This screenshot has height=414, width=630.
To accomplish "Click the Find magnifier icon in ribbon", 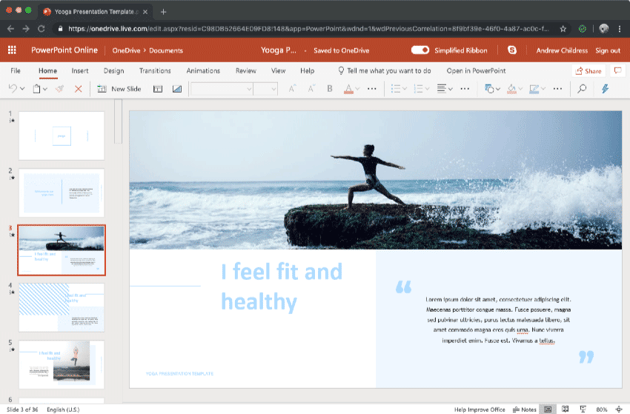I will (x=582, y=89).
